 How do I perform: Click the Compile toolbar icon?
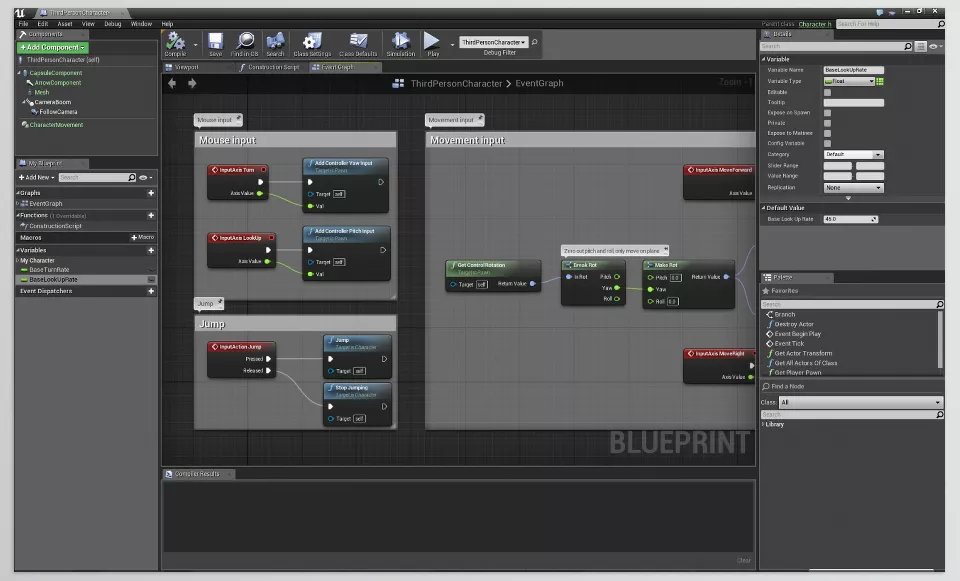[175, 44]
